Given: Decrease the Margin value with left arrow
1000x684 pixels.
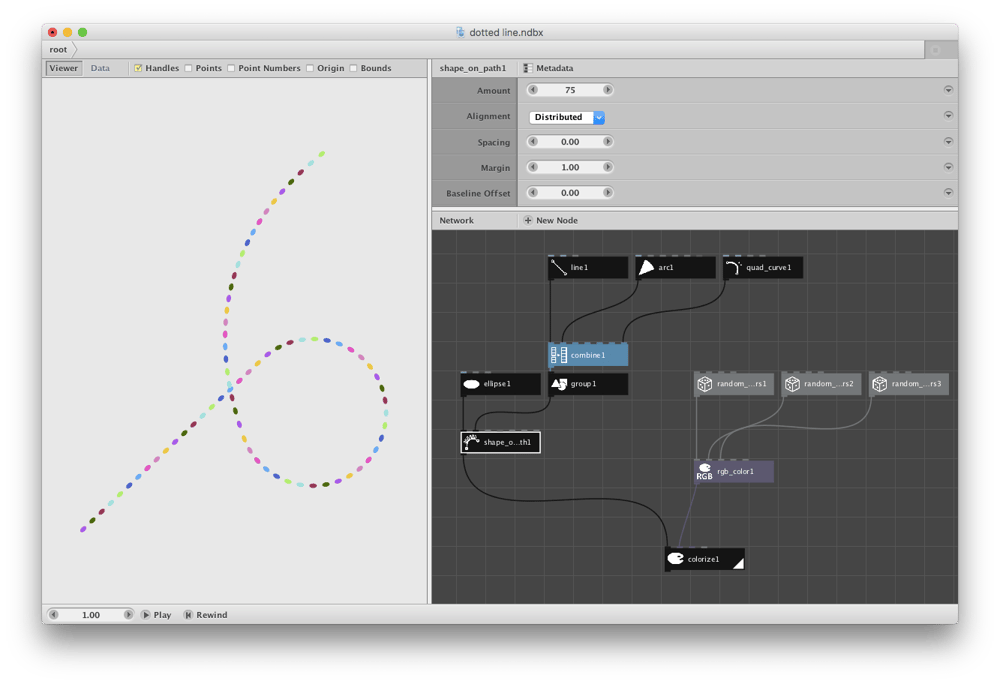Looking at the screenshot, I should tap(533, 167).
